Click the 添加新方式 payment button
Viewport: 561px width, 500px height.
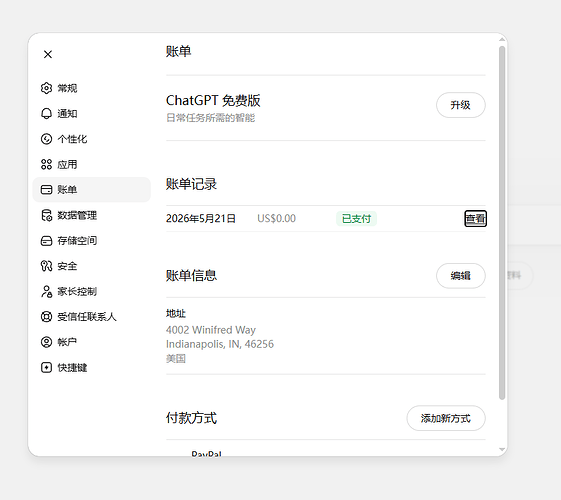(x=446, y=418)
